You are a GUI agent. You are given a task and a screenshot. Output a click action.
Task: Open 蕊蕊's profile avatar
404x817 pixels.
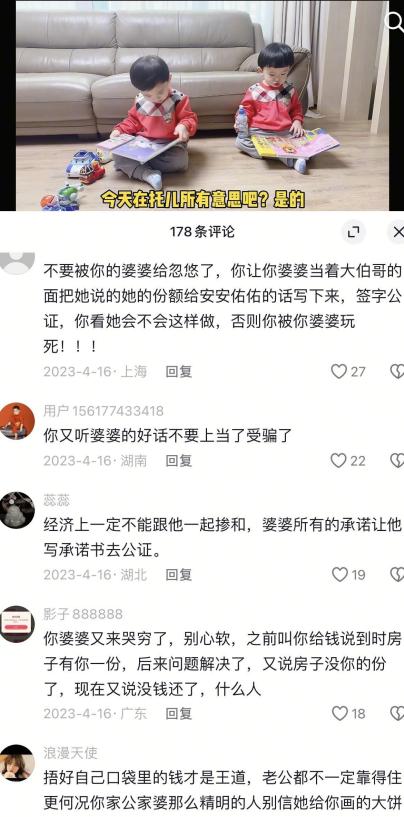(x=17, y=510)
